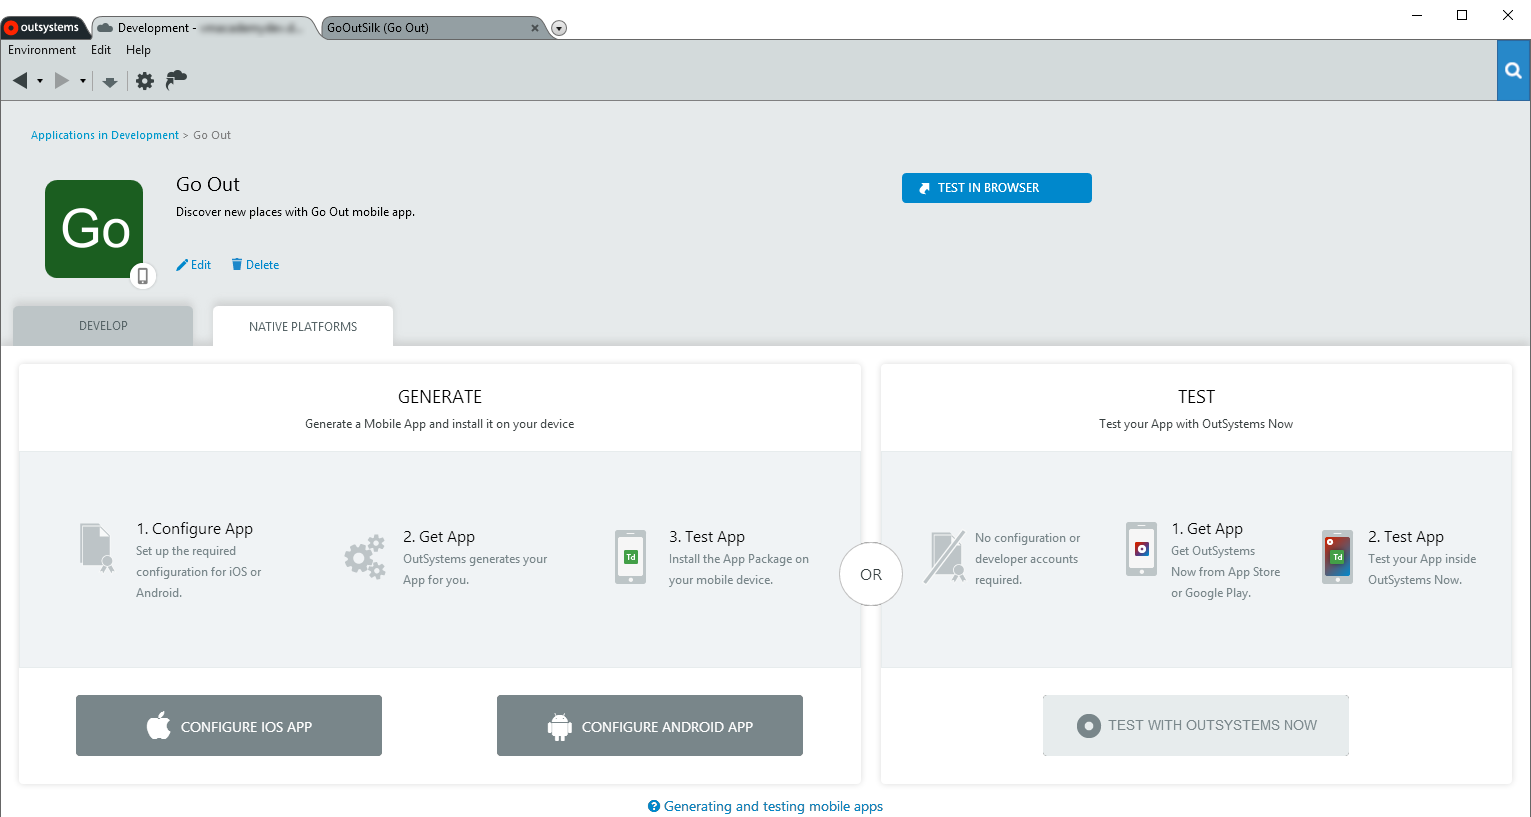Open the tab list chevron next to GoOutSilk tab
Screen dimensions: 1531x817
(558, 28)
